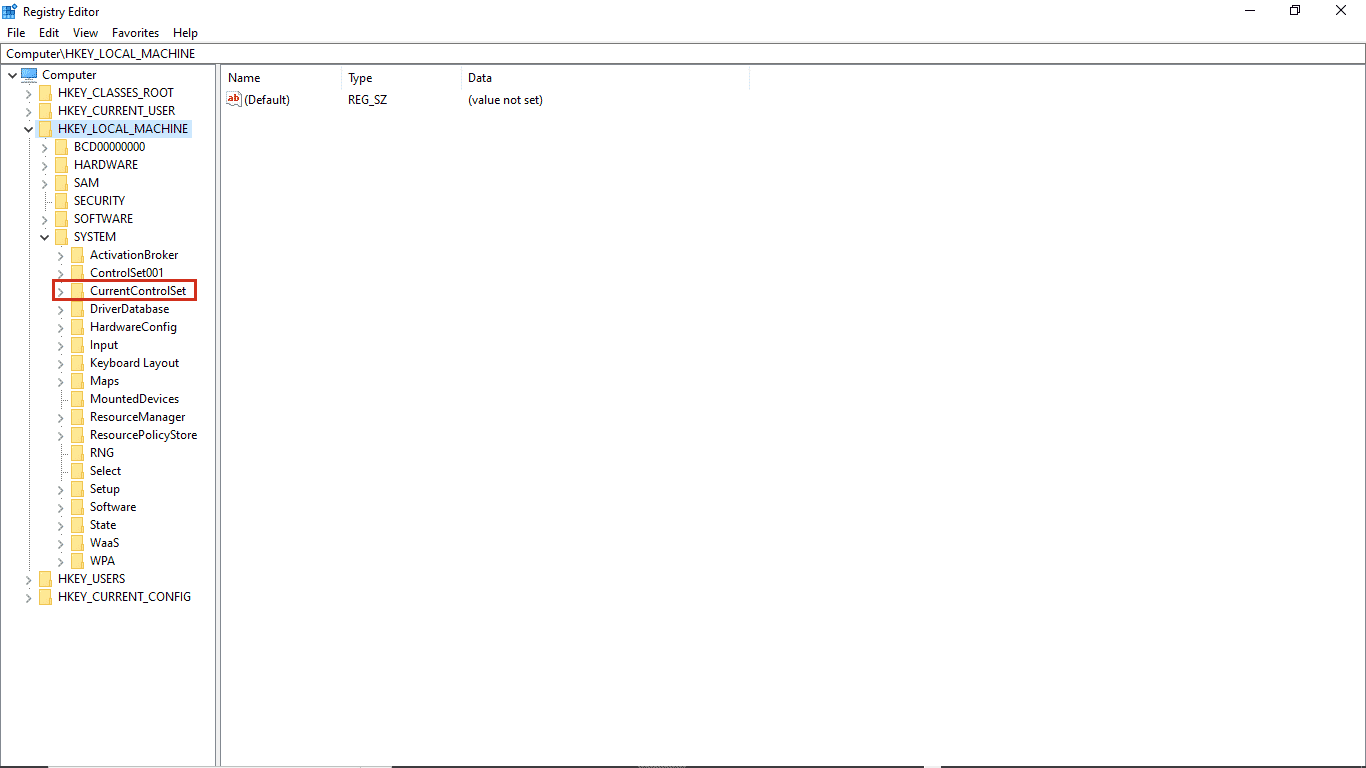This screenshot has width=1366, height=768.
Task: Click the ResourceManager folder icon
Action: 77,417
